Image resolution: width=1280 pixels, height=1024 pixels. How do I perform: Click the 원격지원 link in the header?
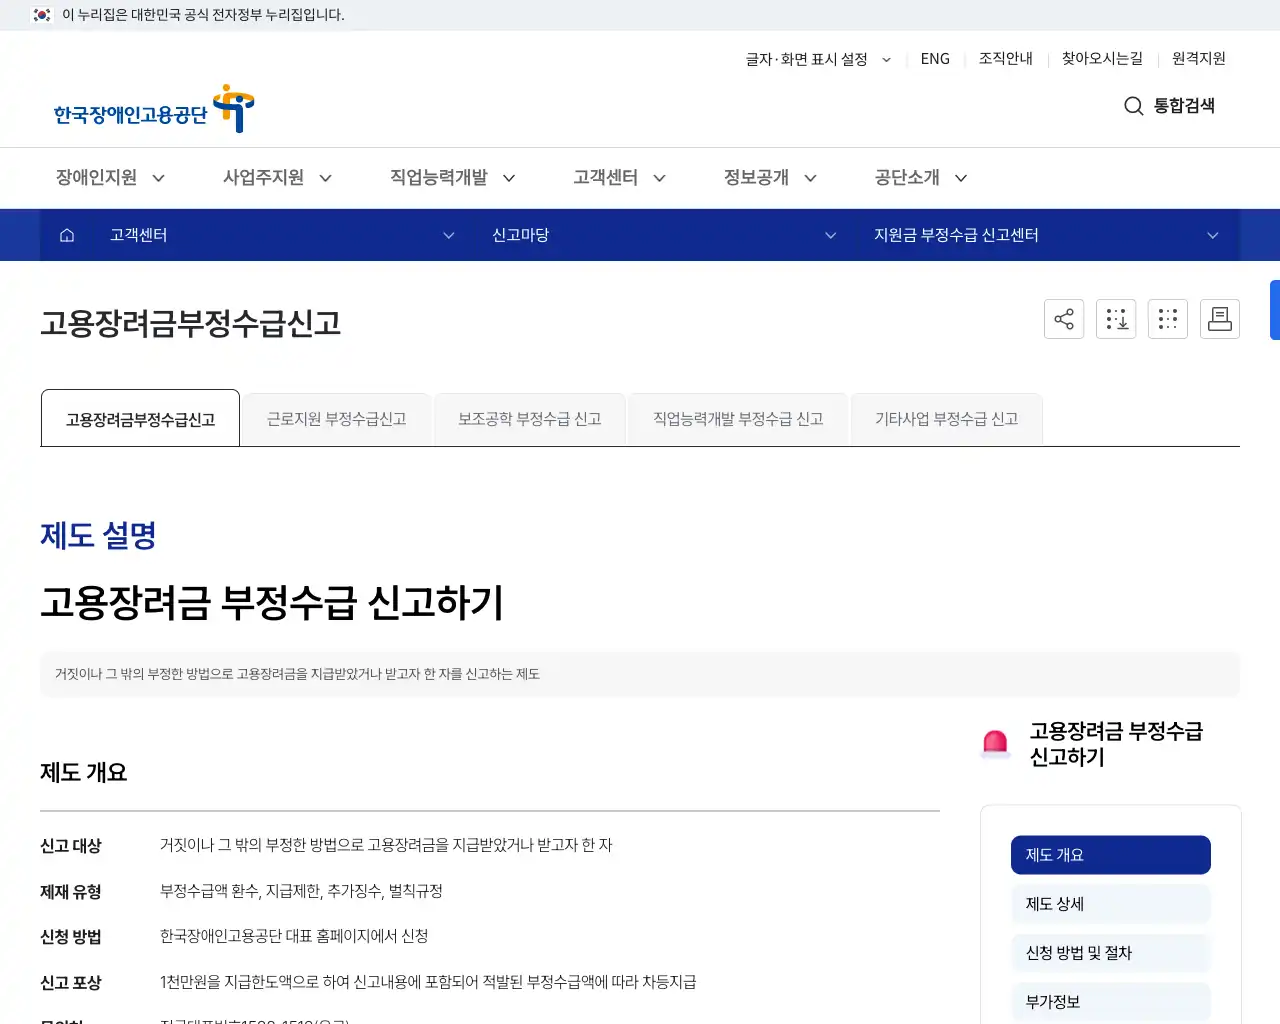(1198, 59)
